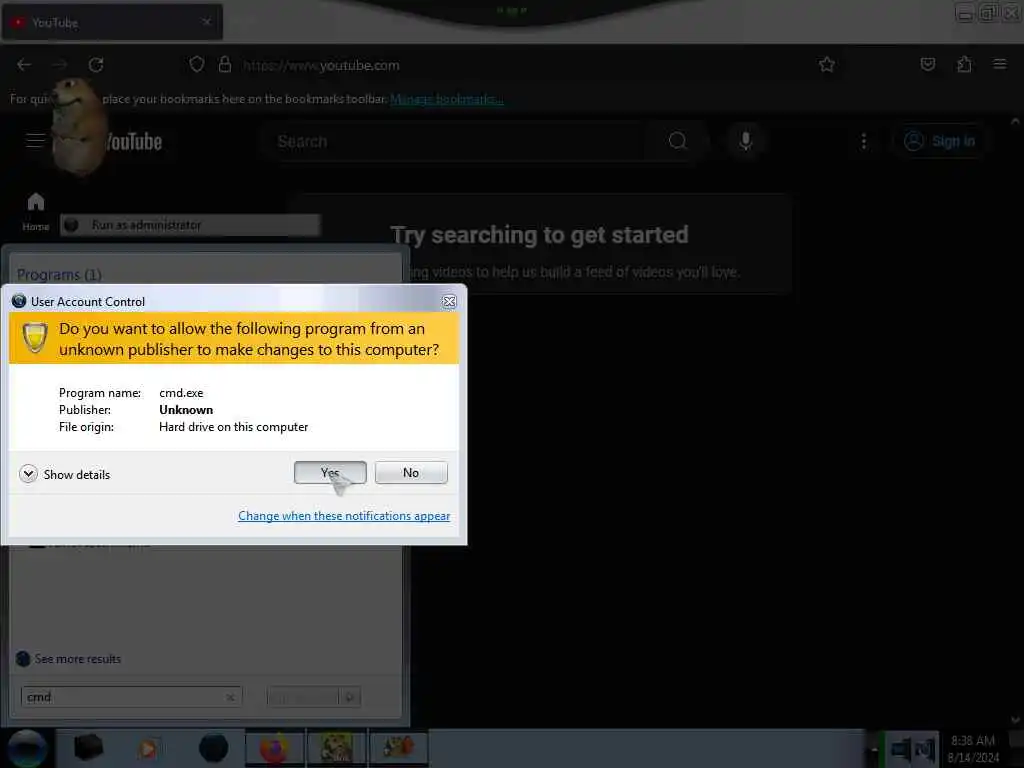Start voice search with microphone icon
The height and width of the screenshot is (768, 1024).
(x=745, y=141)
